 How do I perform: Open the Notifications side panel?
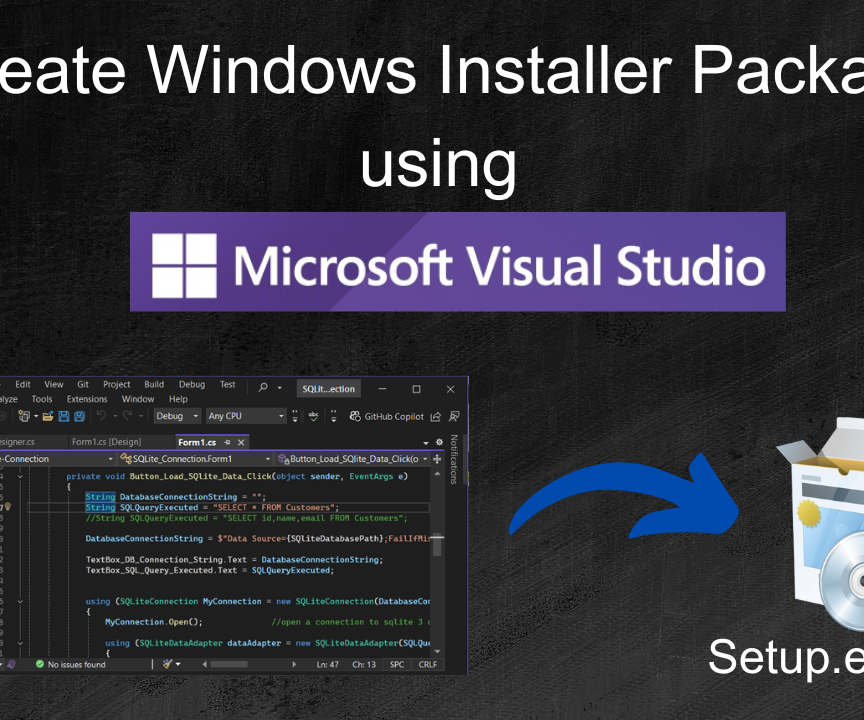453,459
